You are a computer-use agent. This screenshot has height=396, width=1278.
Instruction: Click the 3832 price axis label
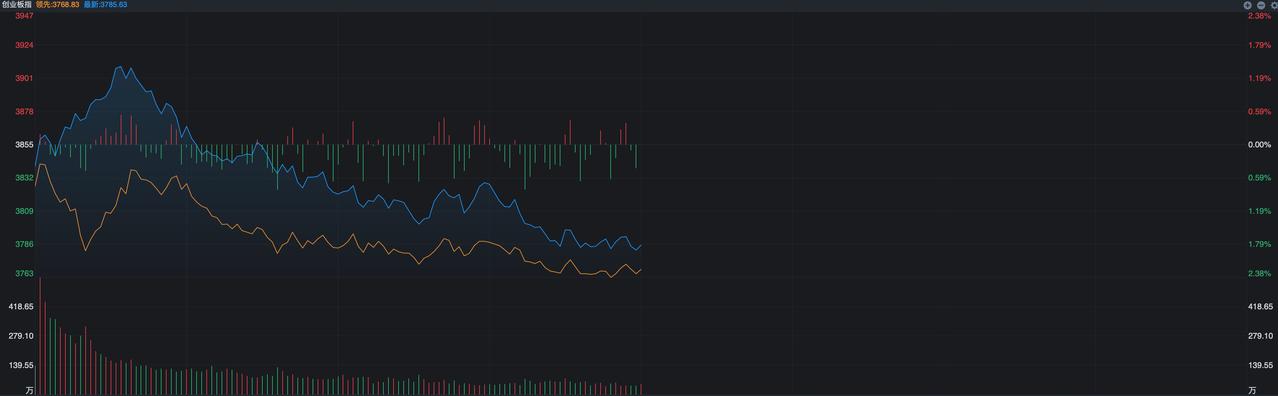(x=24, y=178)
